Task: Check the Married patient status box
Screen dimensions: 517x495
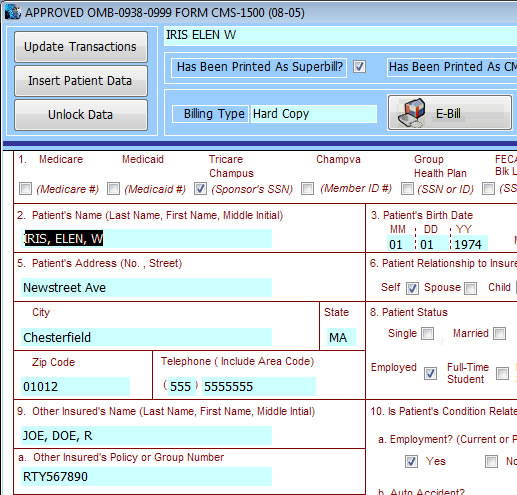Action: [499, 333]
